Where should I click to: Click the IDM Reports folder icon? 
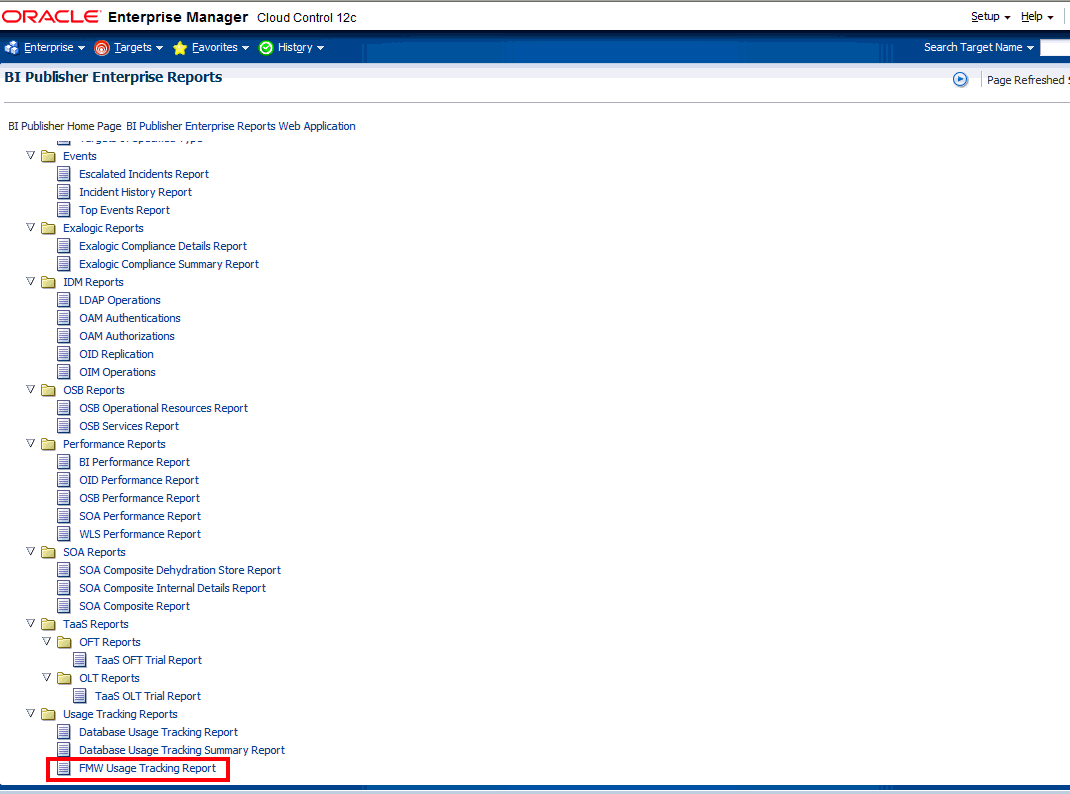[x=48, y=282]
